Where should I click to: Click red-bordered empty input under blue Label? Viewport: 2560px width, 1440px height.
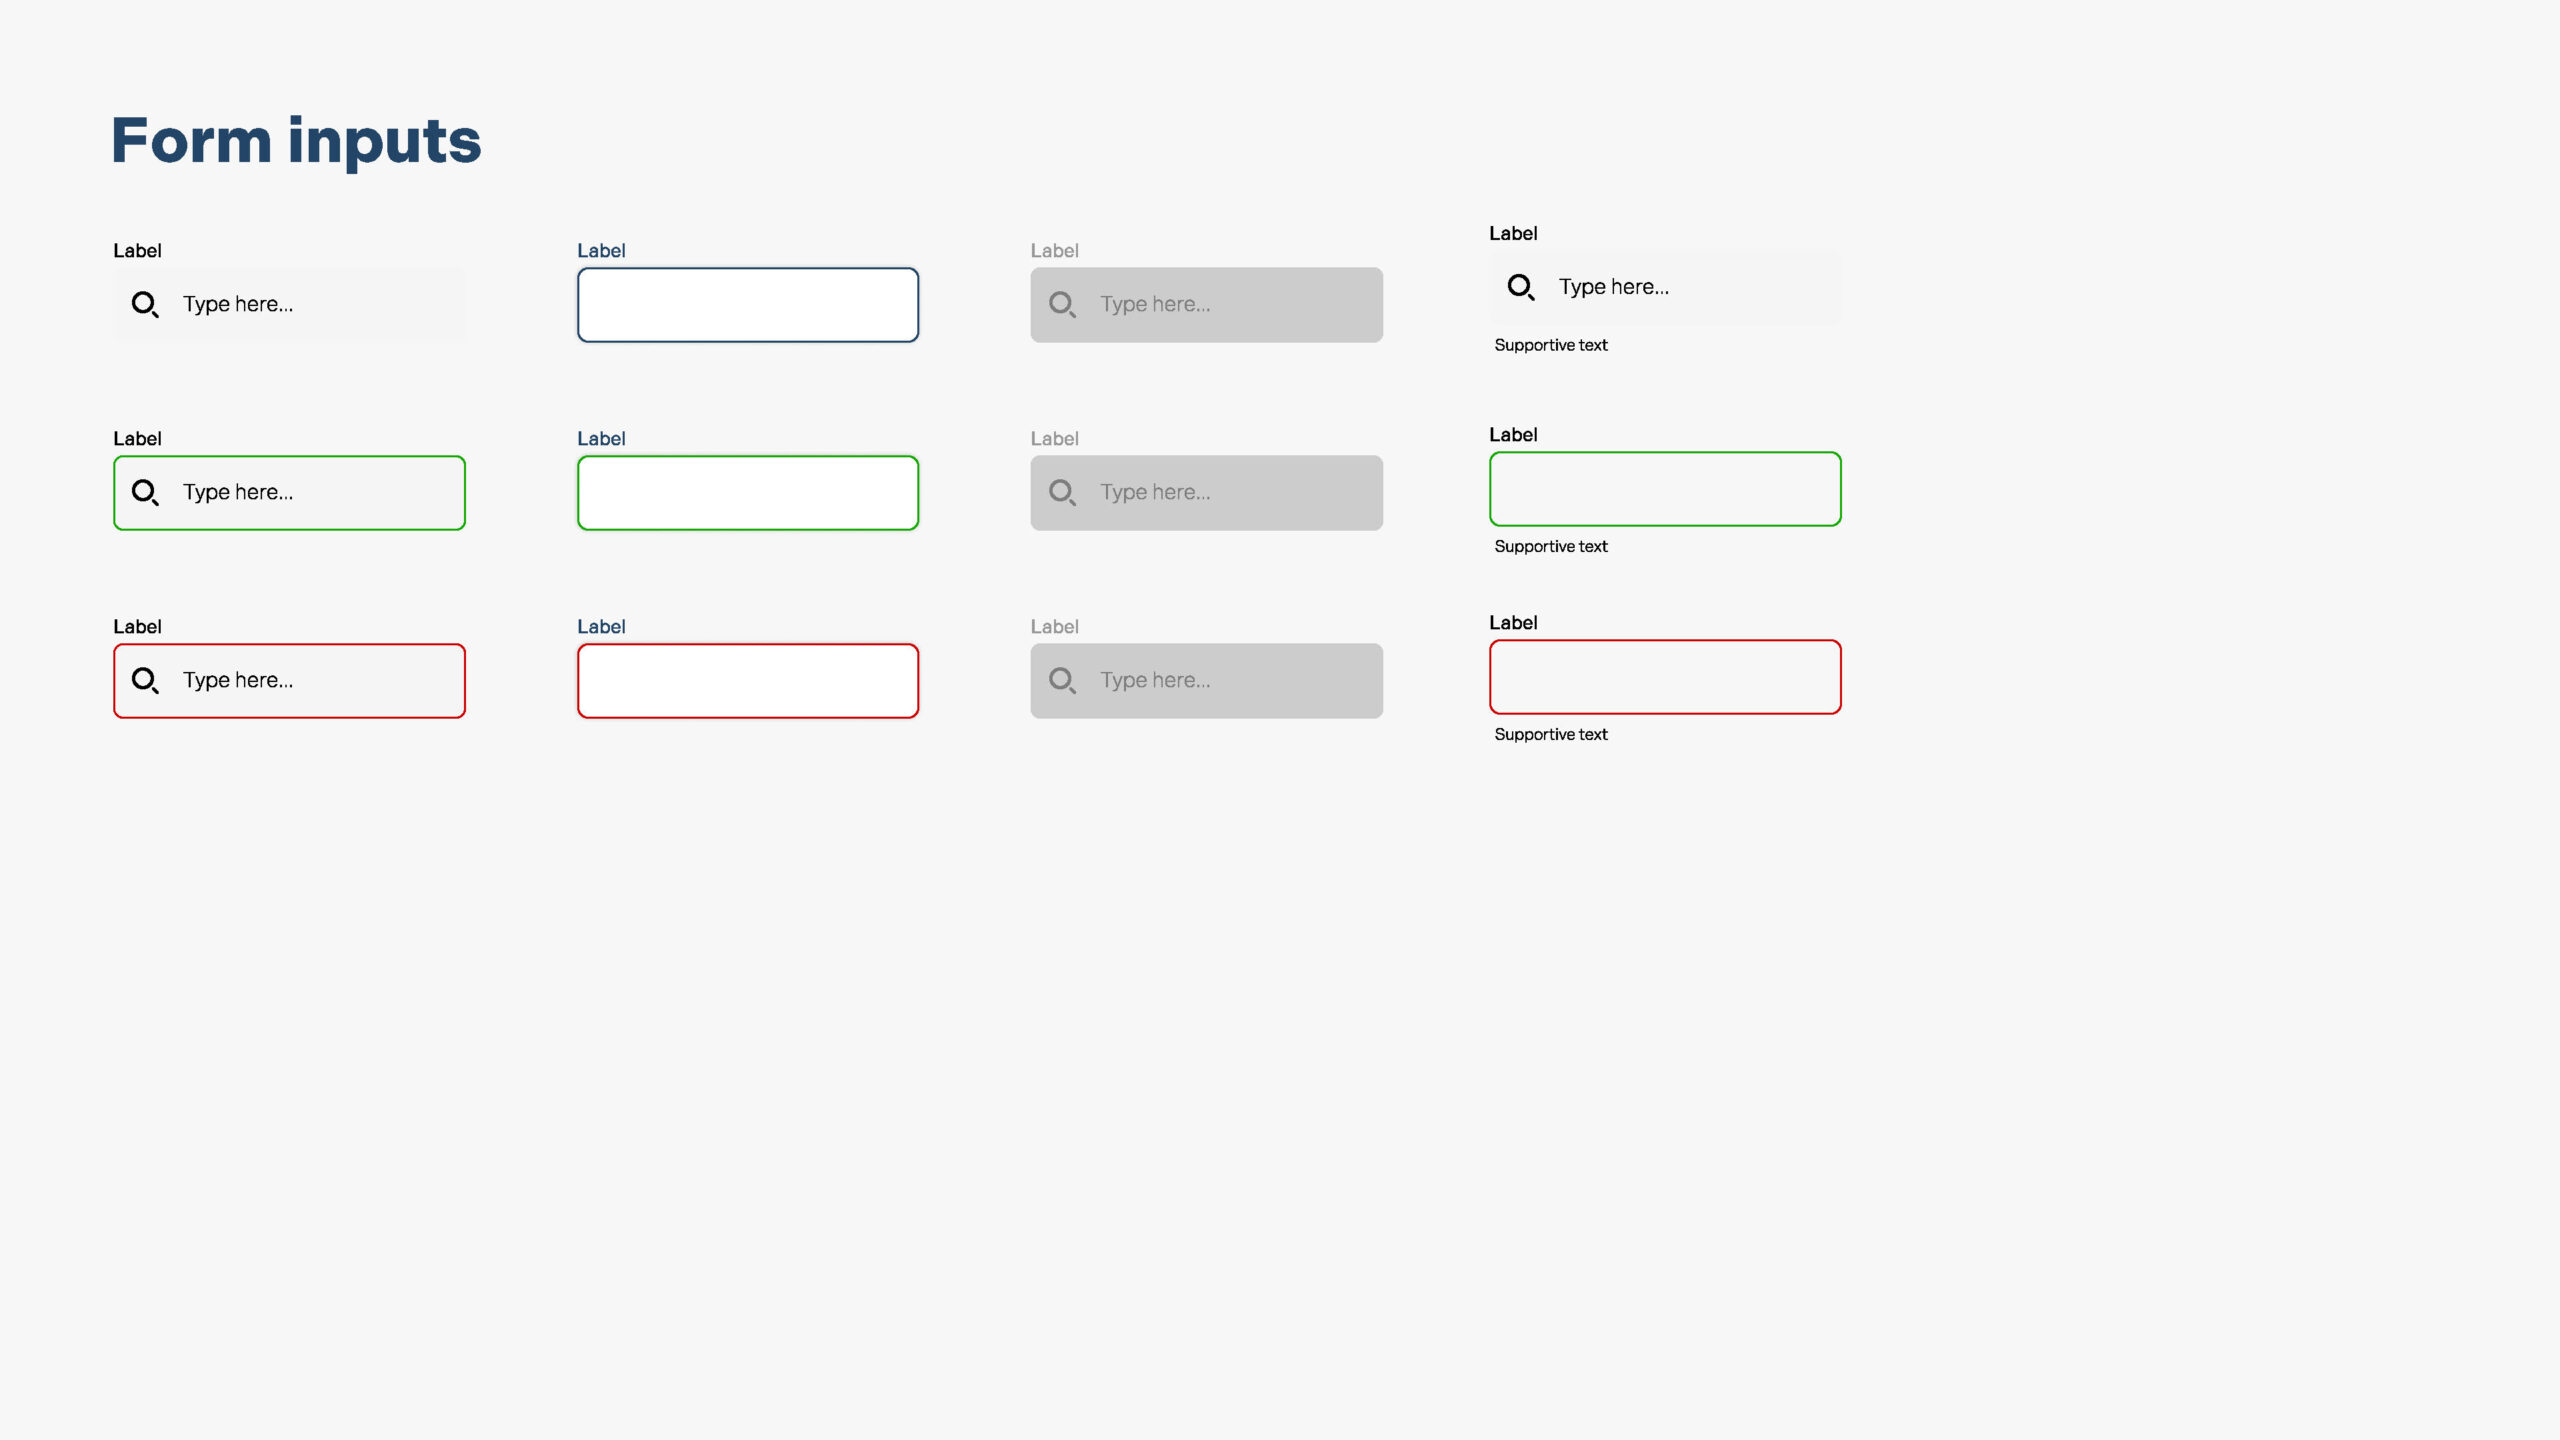pos(747,681)
